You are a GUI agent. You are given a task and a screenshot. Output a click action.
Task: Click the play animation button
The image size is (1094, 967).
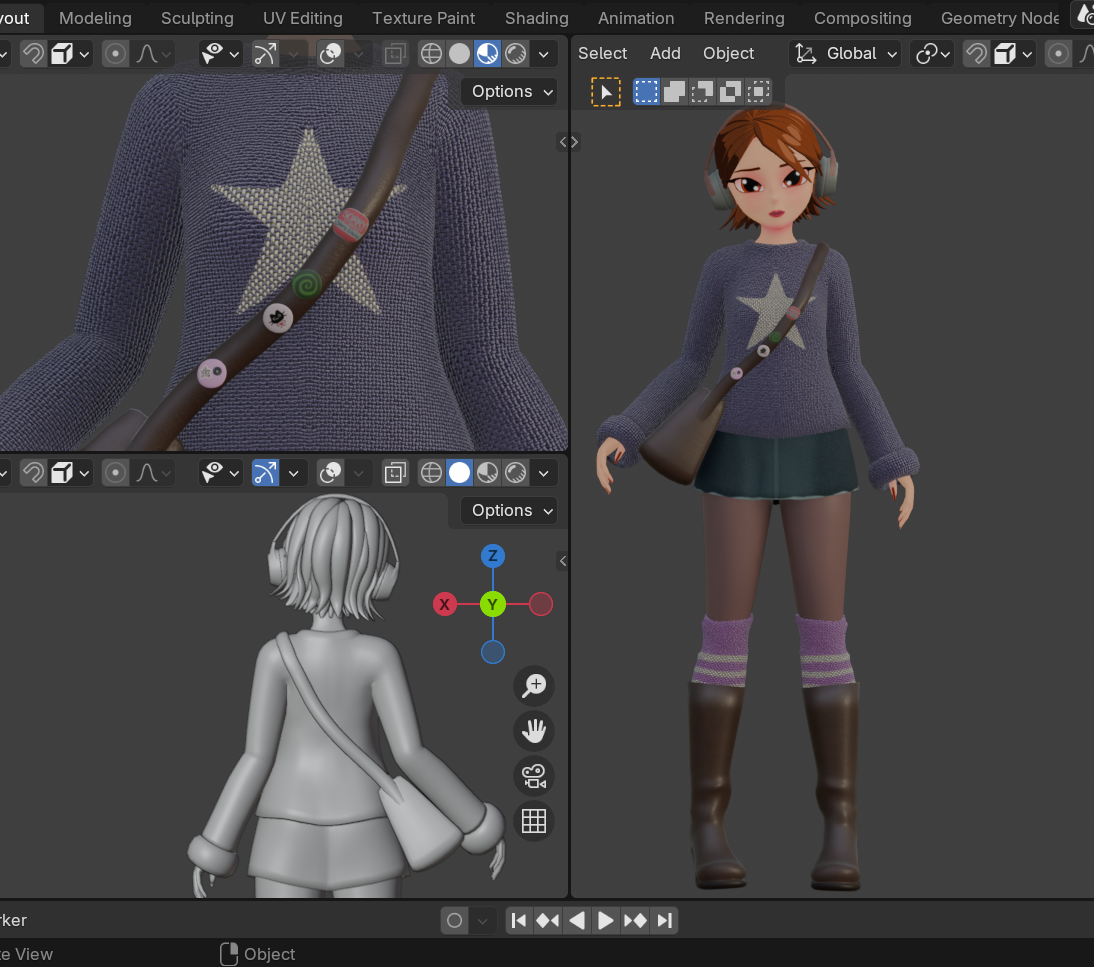(606, 921)
